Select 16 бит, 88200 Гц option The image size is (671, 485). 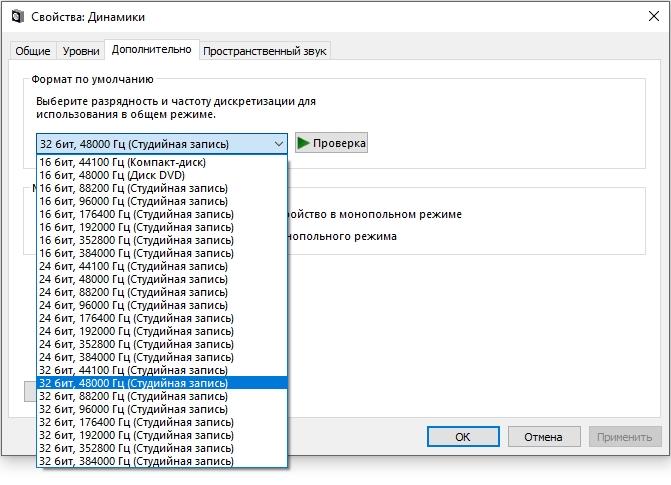click(162, 188)
